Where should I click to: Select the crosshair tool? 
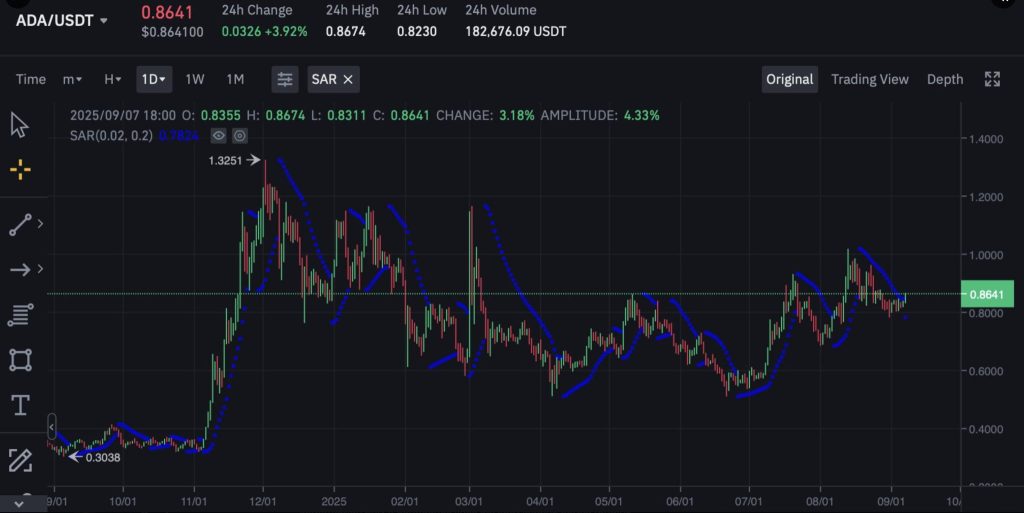click(20, 170)
